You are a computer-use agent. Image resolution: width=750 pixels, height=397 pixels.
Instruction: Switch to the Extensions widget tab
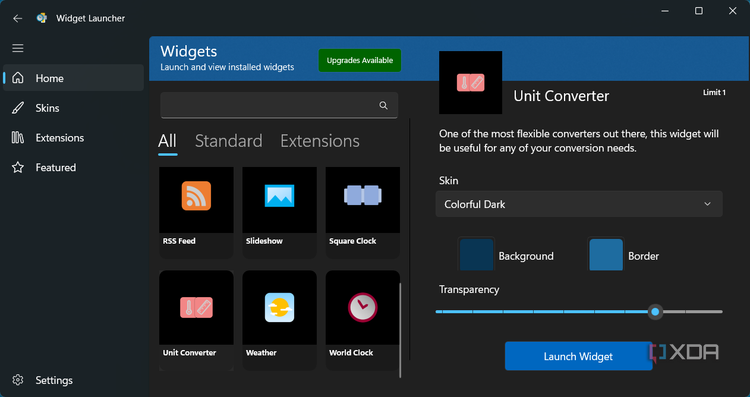pos(320,141)
